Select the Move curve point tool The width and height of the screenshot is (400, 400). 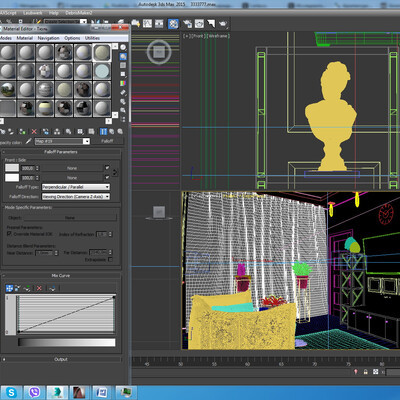click(9, 288)
